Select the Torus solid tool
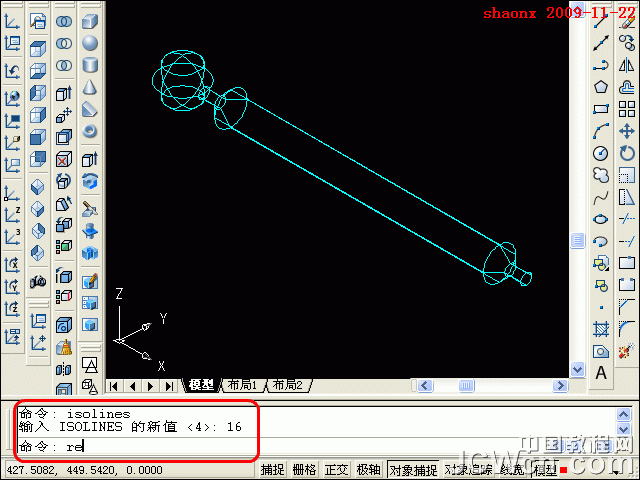 pyautogui.click(x=89, y=131)
